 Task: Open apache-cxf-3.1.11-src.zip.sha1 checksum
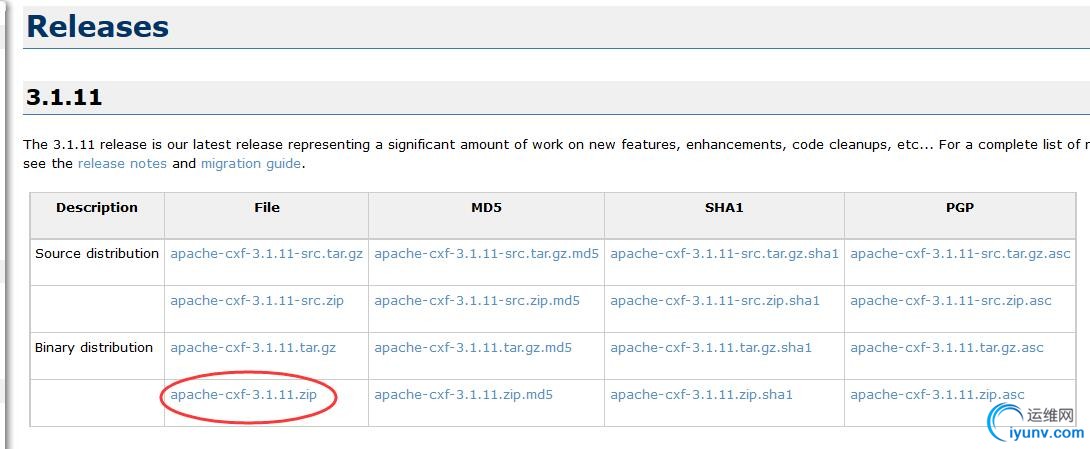pyautogui.click(x=715, y=301)
